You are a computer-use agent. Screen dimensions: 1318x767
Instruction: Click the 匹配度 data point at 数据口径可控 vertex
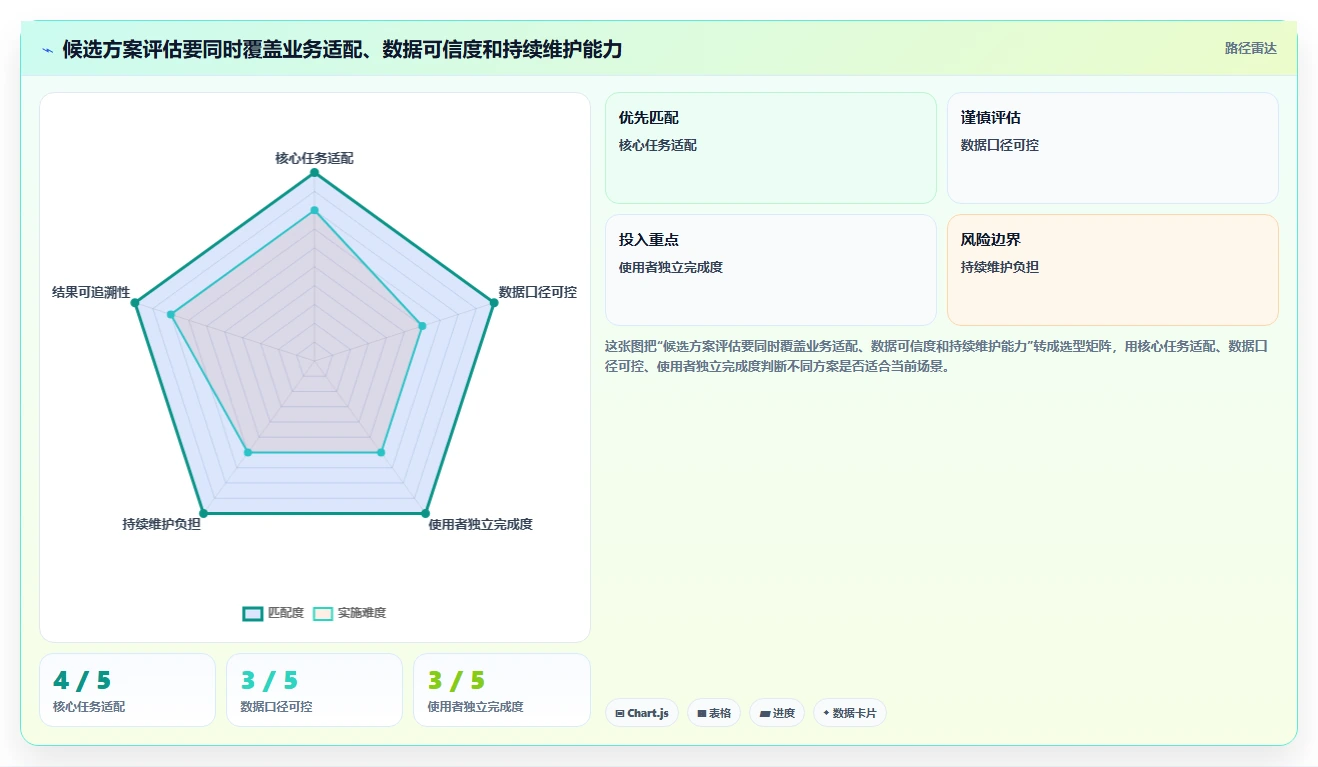point(493,303)
